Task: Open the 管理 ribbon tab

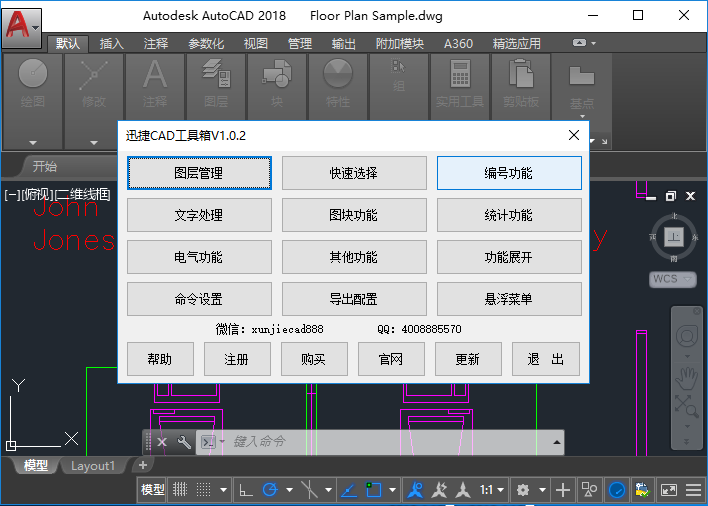Action: pos(300,44)
